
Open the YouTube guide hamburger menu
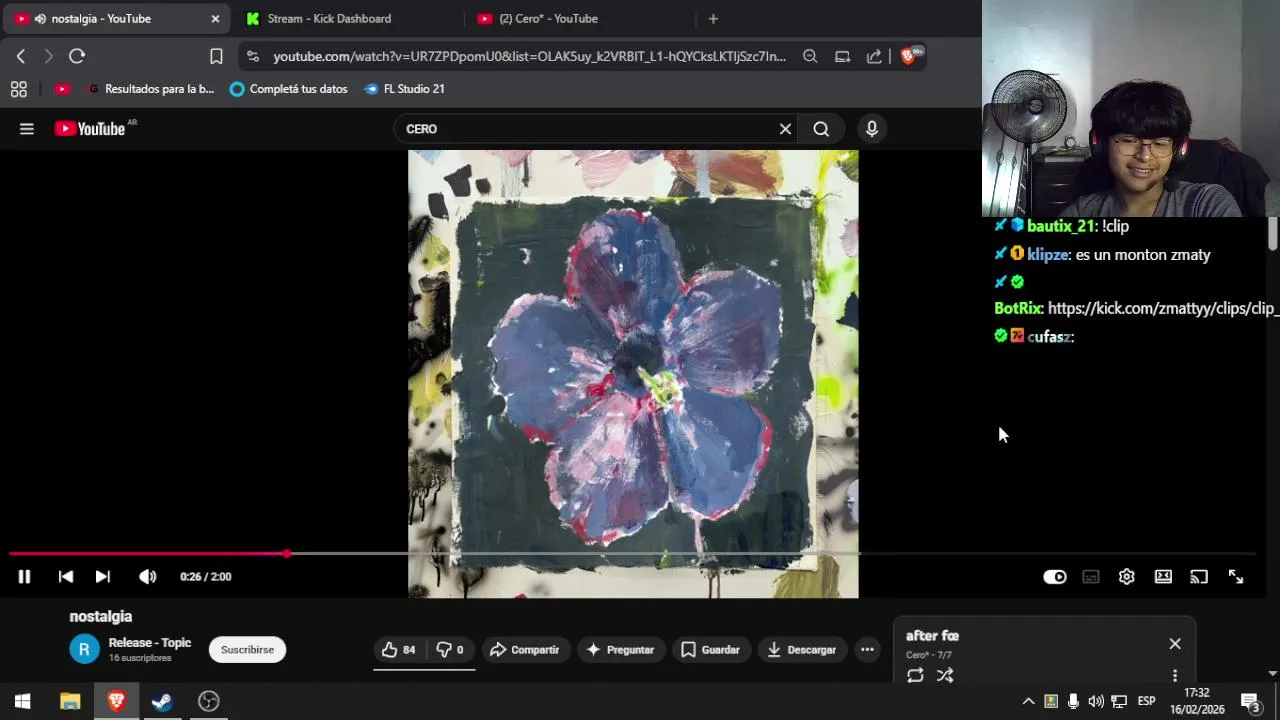pyautogui.click(x=27, y=129)
